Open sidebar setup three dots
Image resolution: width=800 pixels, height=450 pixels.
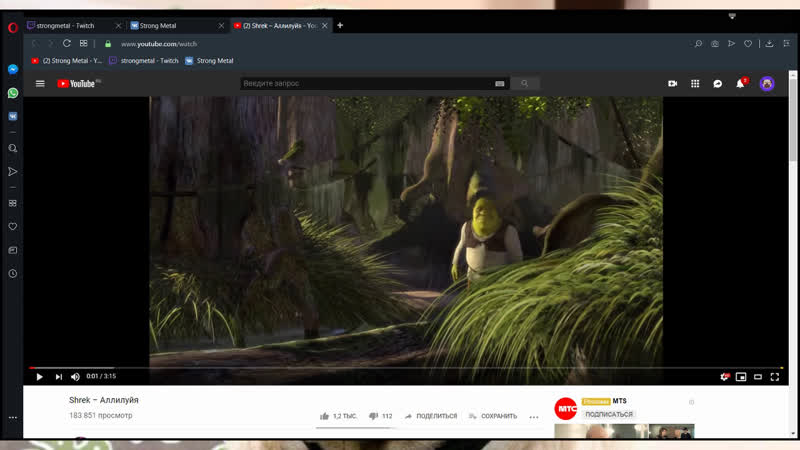[13, 417]
